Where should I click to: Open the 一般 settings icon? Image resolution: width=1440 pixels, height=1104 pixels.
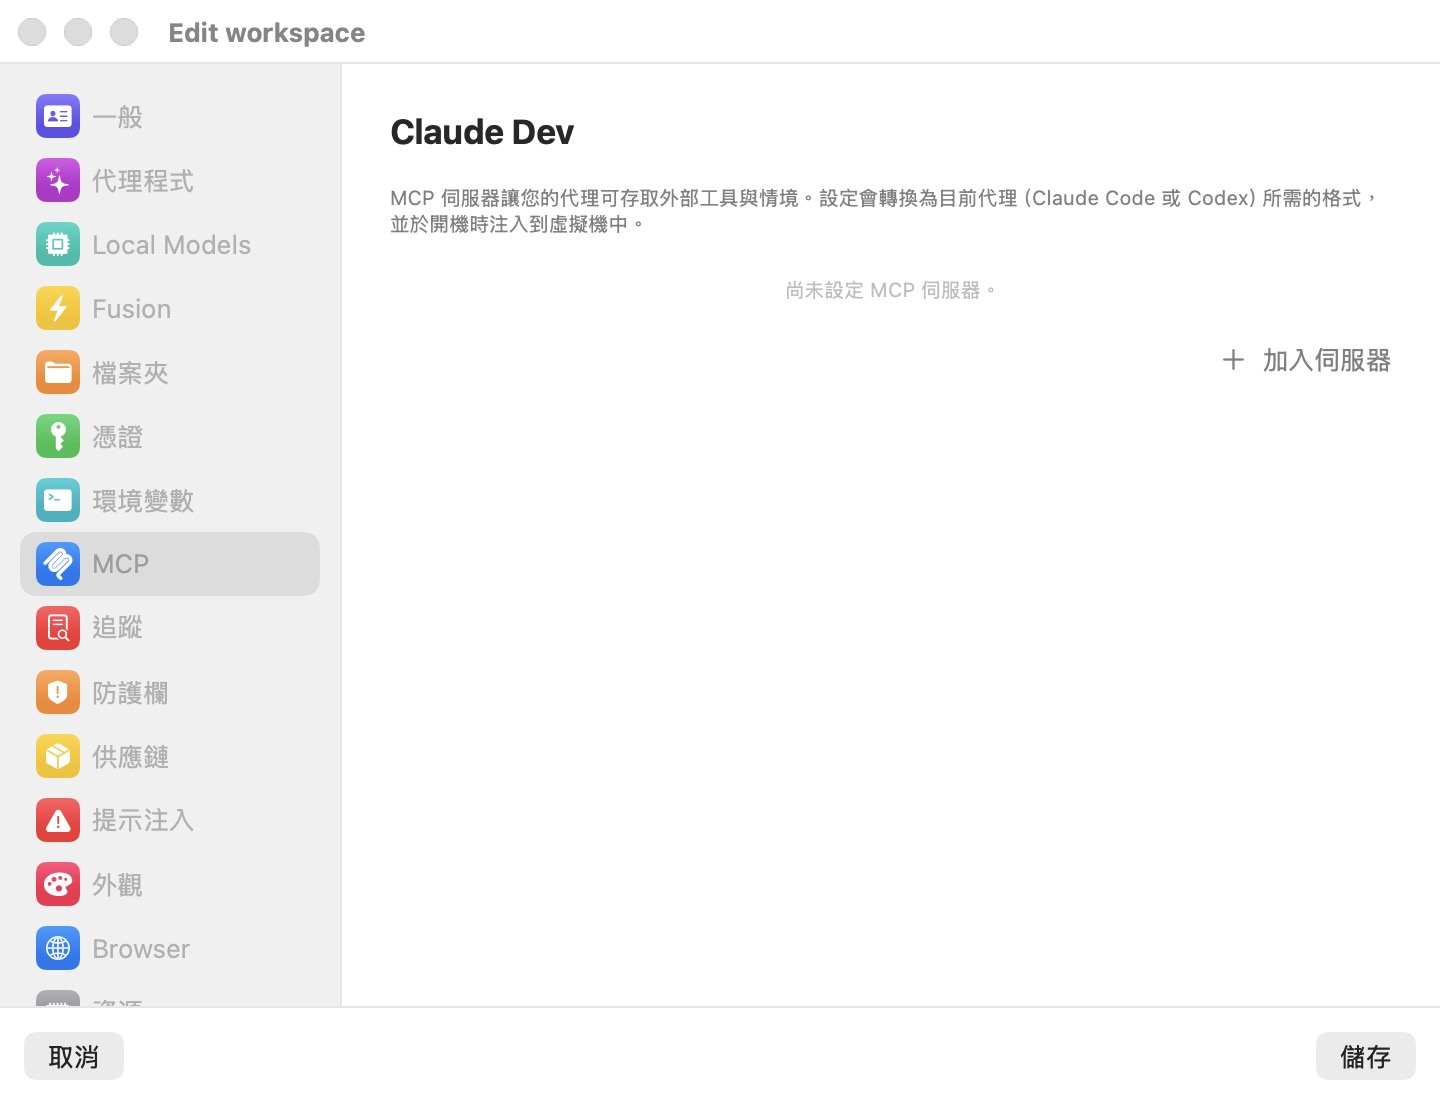[x=58, y=116]
